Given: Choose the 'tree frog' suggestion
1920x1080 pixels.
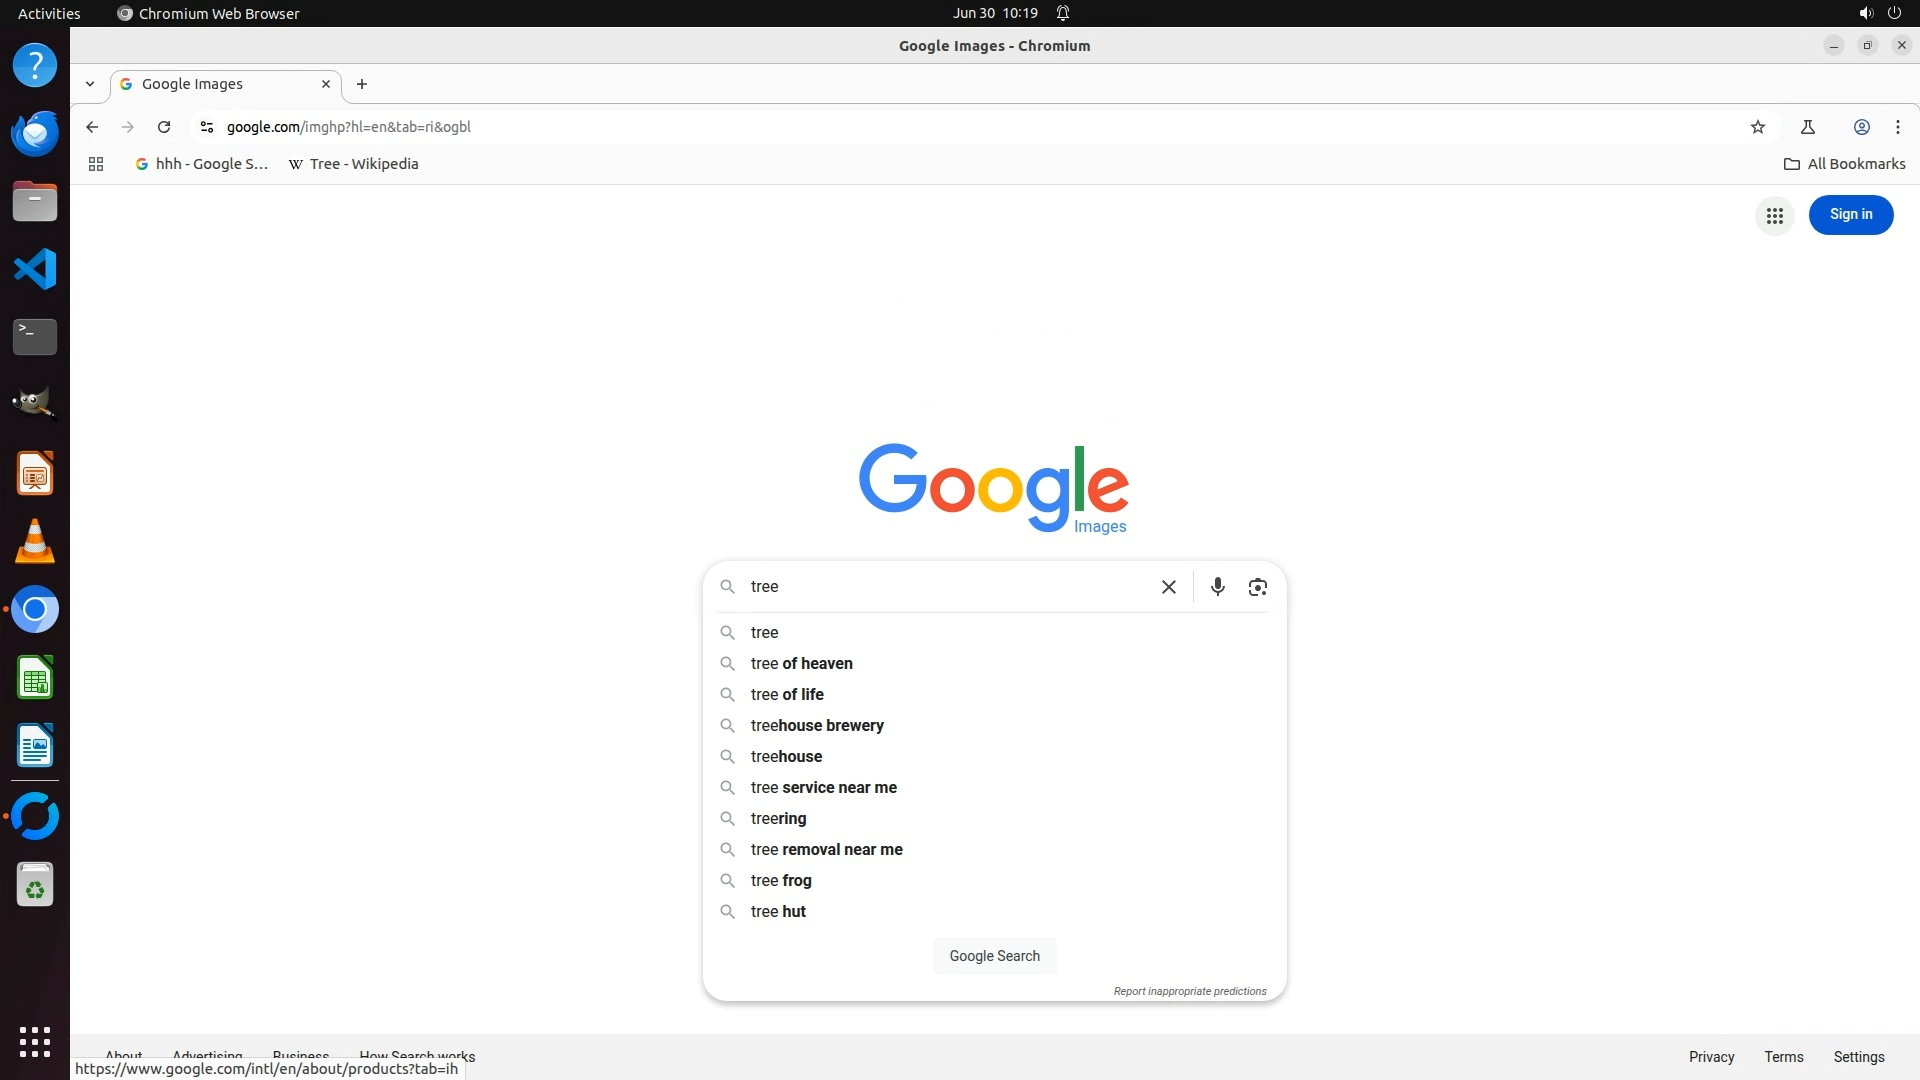Looking at the screenshot, I should click(781, 880).
